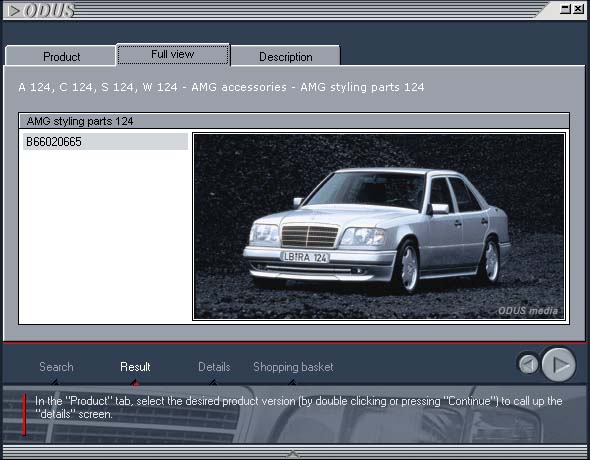The width and height of the screenshot is (590, 460).
Task: Expand the bottom panel up-arrow handle
Action: [293, 454]
